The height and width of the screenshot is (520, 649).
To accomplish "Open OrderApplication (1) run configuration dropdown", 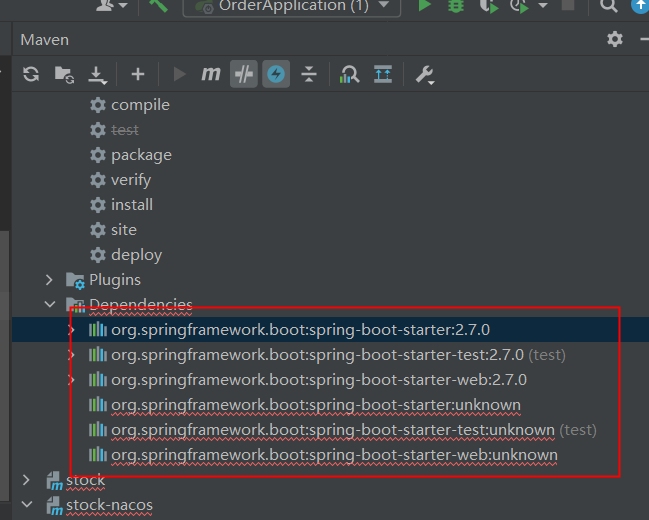I will click(292, 6).
